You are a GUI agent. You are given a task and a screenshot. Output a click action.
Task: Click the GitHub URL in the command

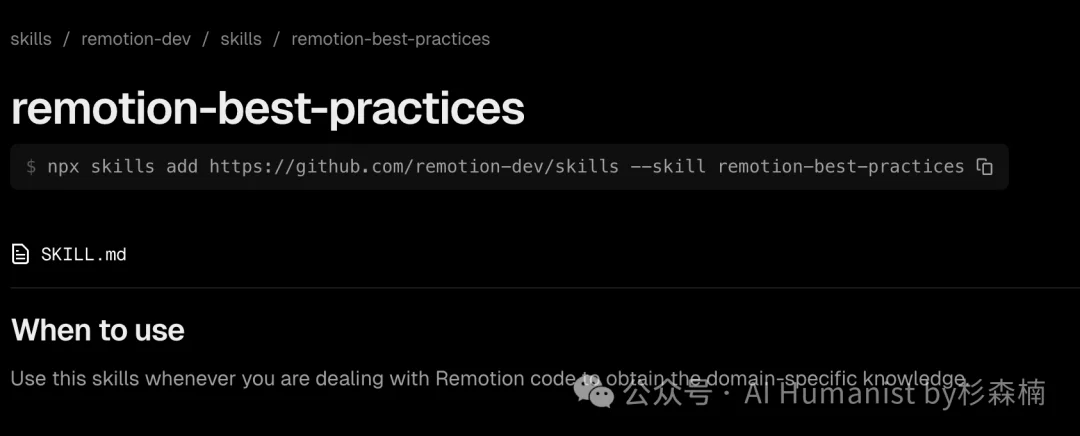click(413, 167)
